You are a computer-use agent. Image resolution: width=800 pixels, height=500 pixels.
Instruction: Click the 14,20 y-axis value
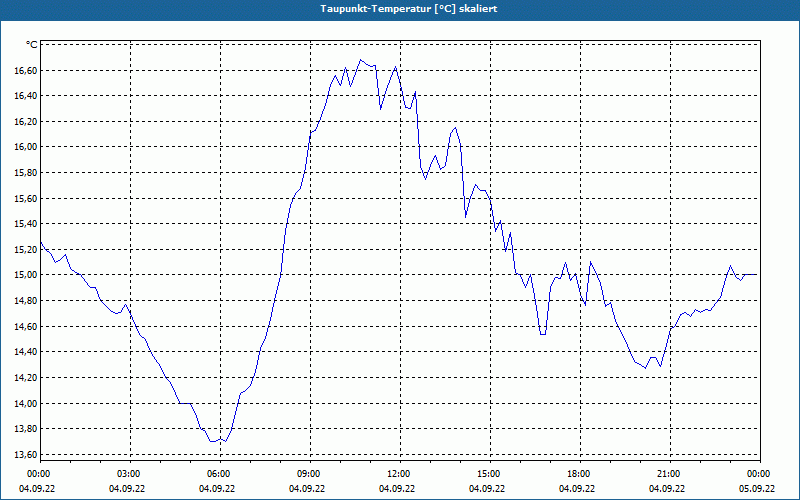[26, 378]
